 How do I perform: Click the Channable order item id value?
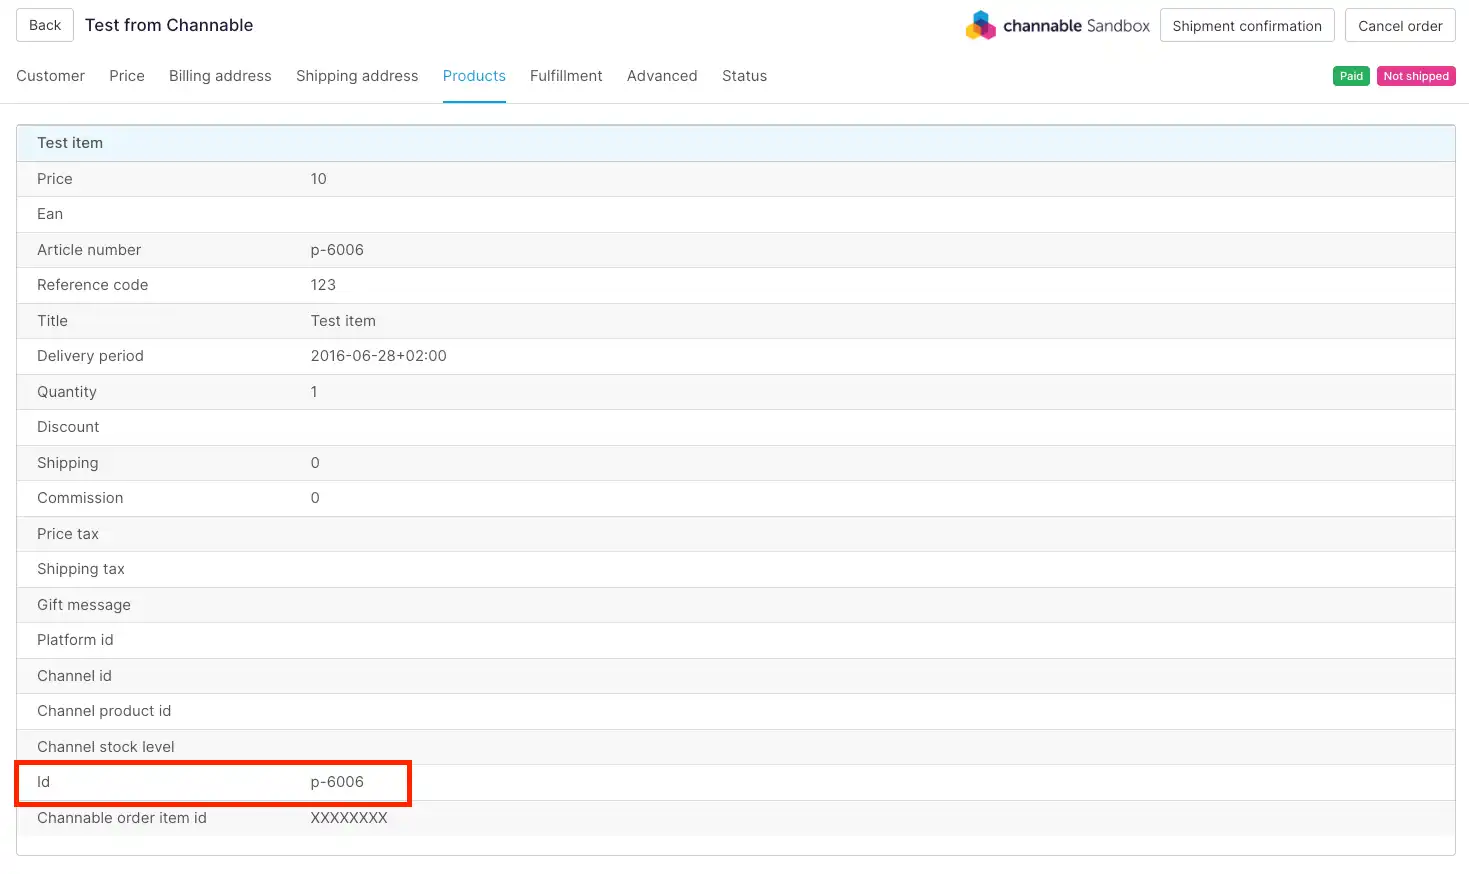point(349,818)
